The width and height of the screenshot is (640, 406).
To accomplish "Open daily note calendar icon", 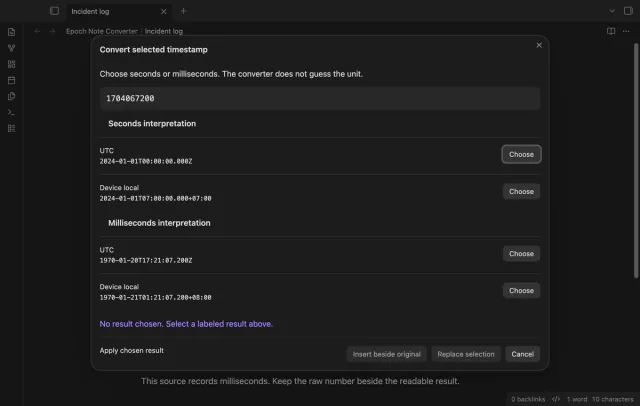I will click(x=11, y=80).
